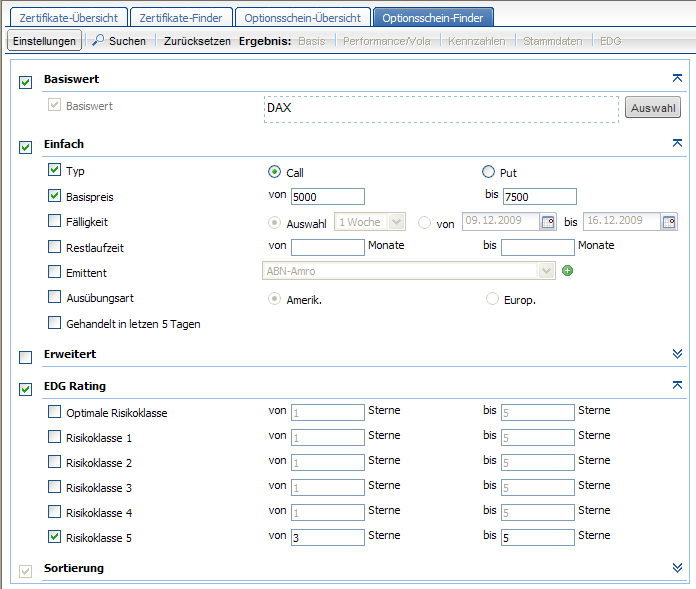Enable the Fälligkeit checkbox
696x589 pixels.
[x=54, y=221]
